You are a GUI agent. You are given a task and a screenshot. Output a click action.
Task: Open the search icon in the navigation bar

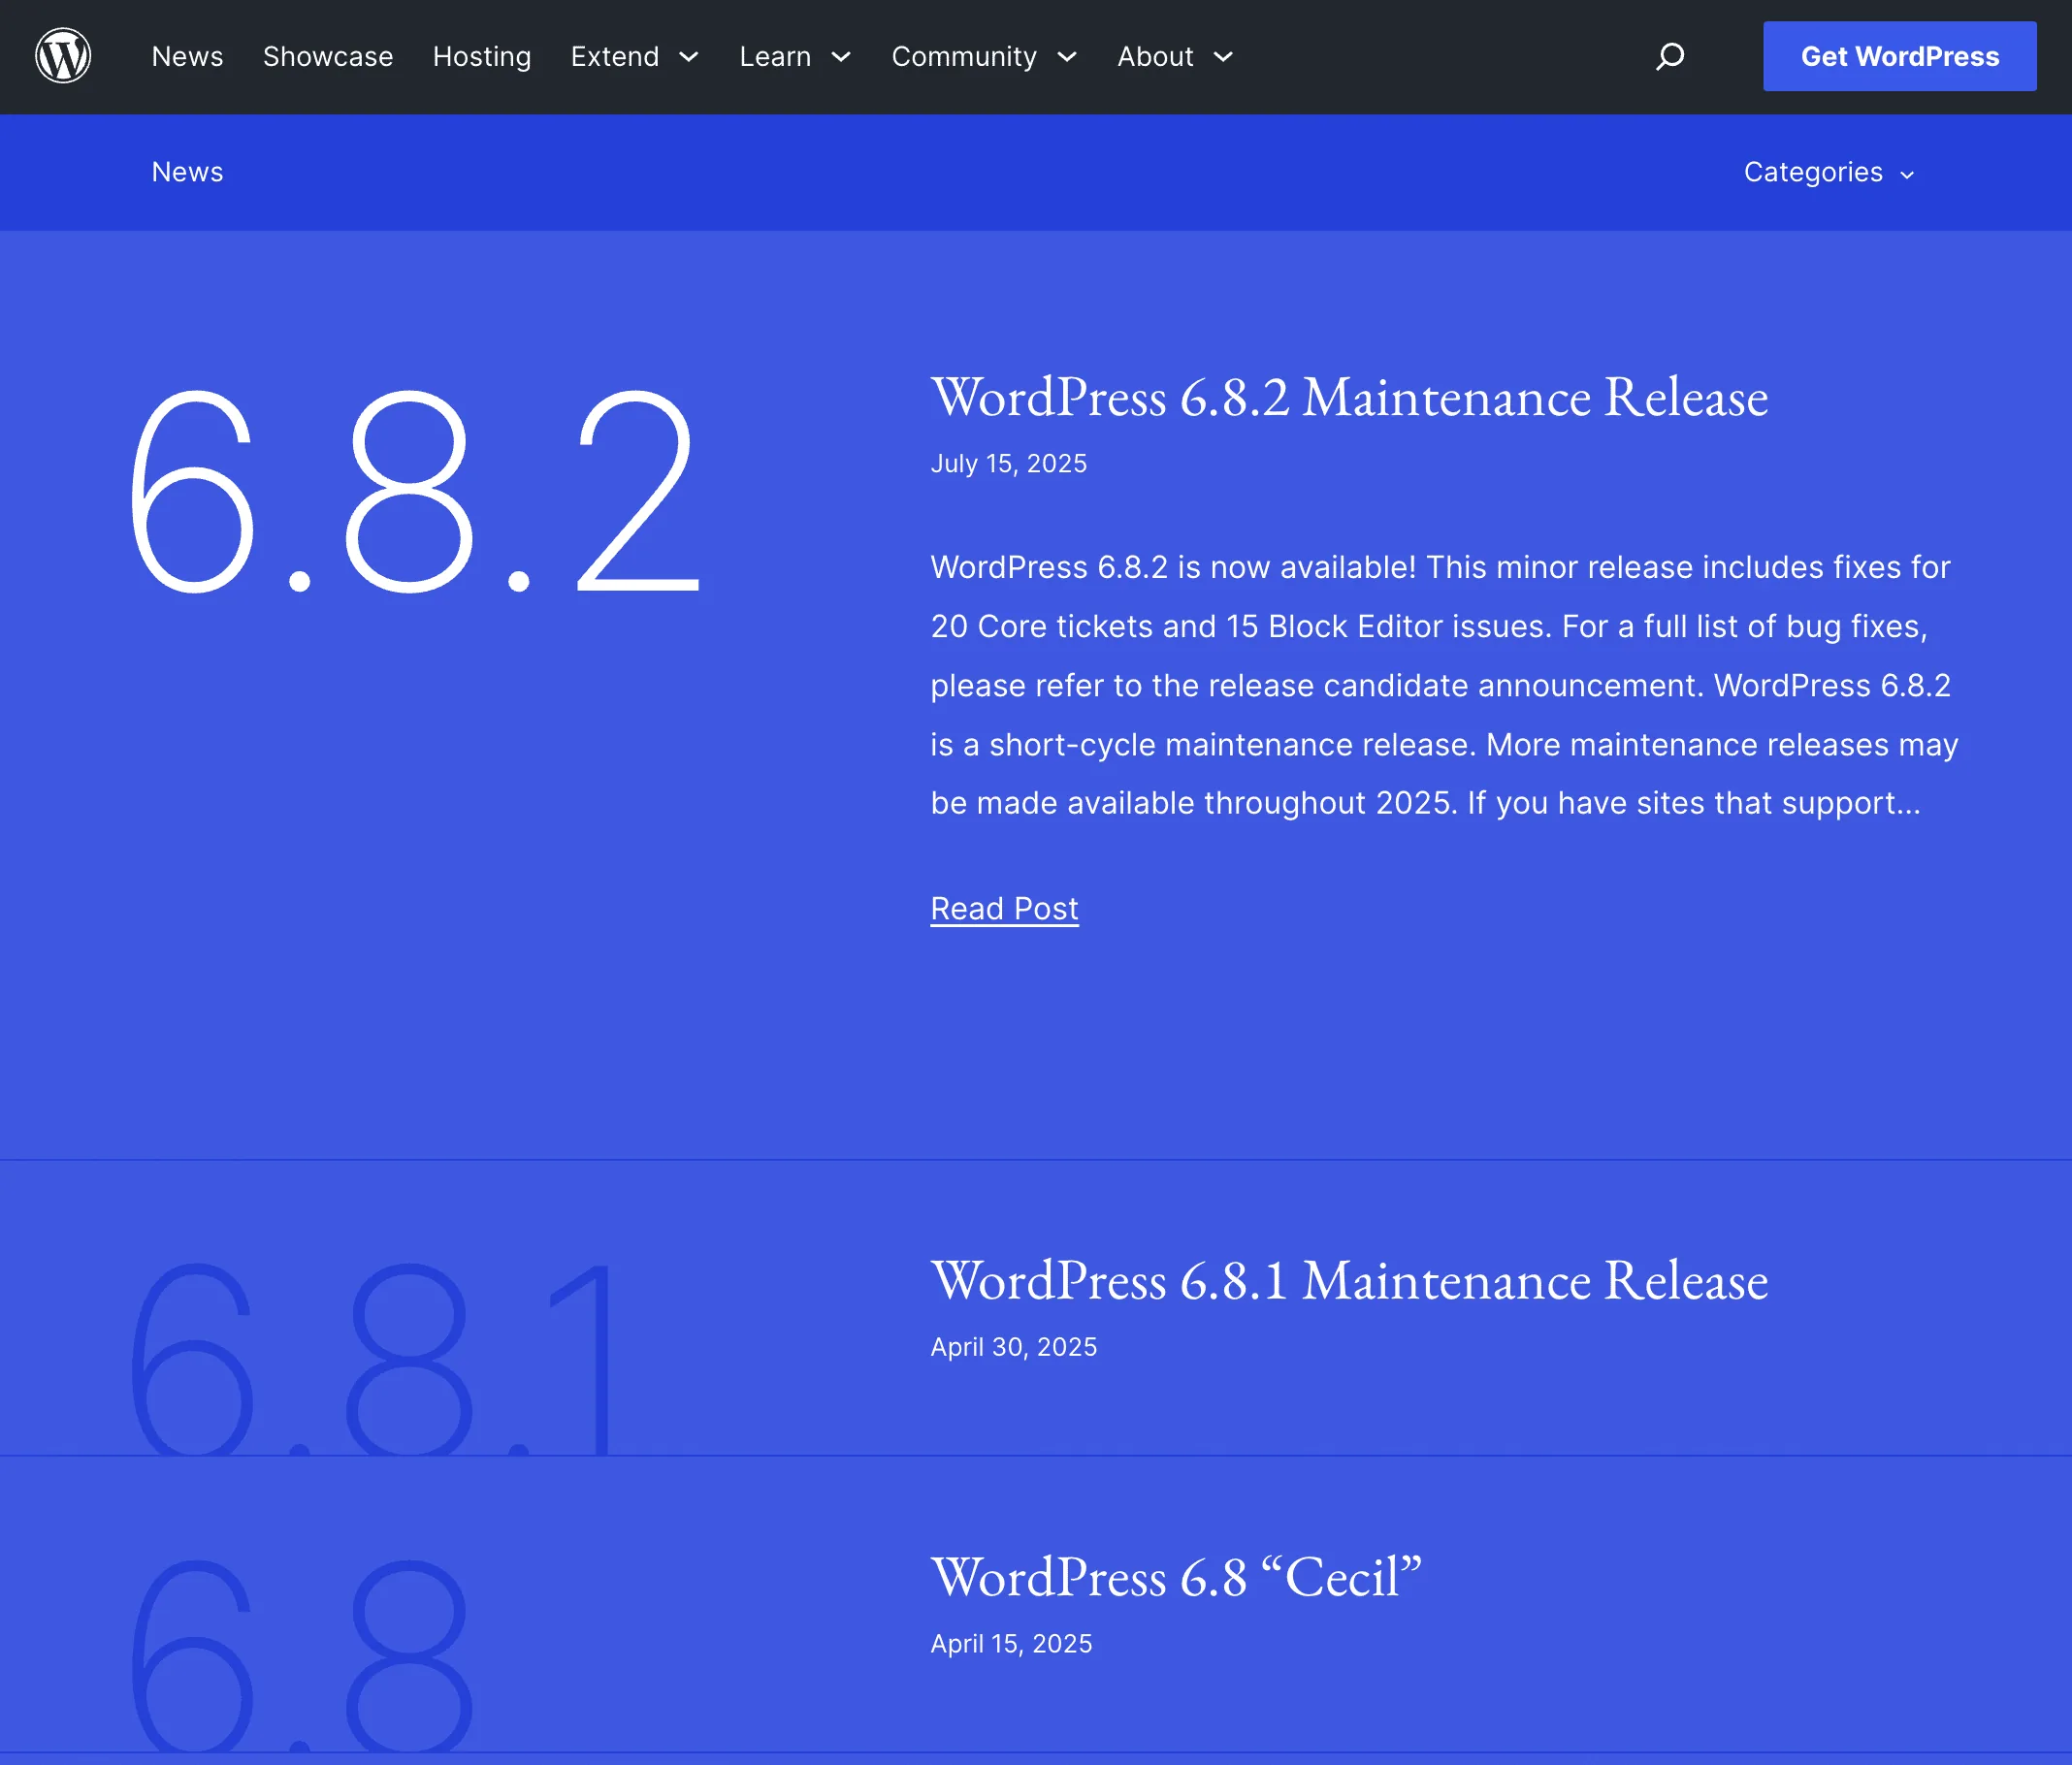click(x=1668, y=57)
